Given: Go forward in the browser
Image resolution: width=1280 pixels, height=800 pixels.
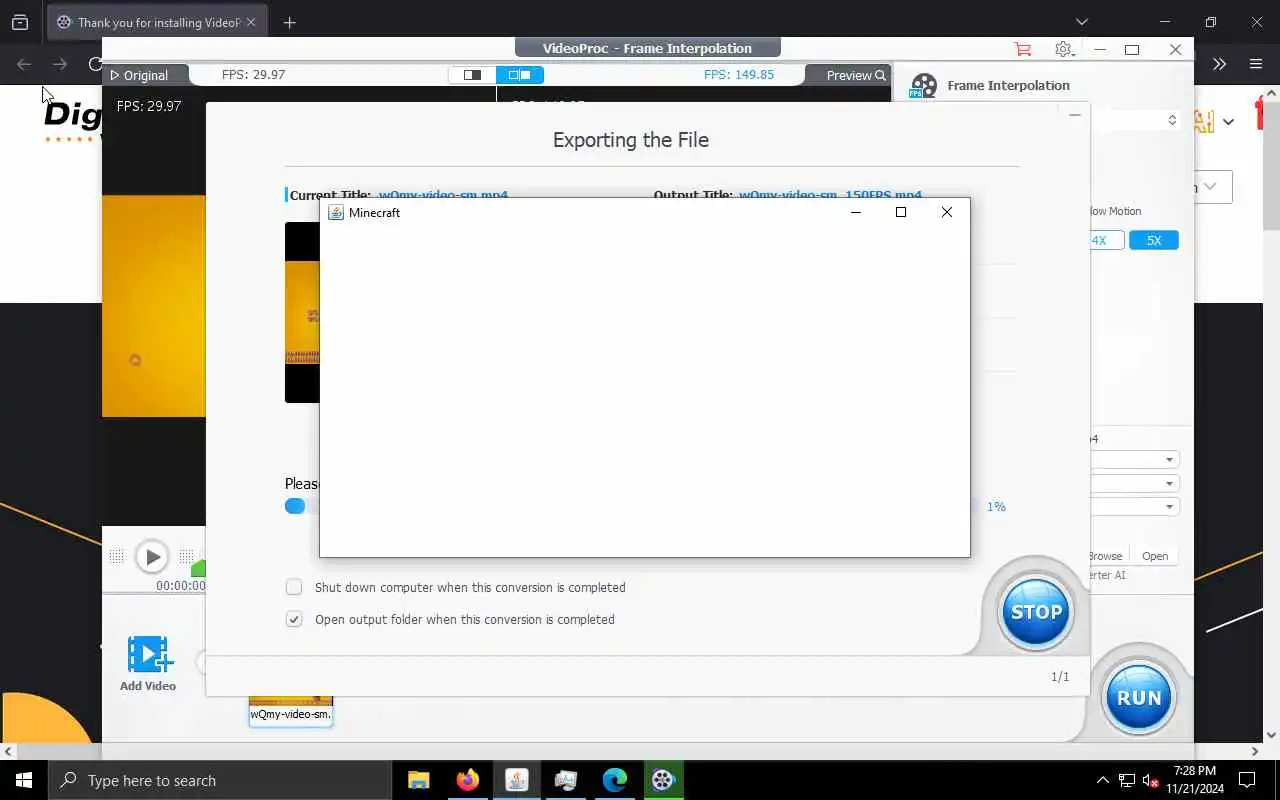Looking at the screenshot, I should [x=60, y=64].
